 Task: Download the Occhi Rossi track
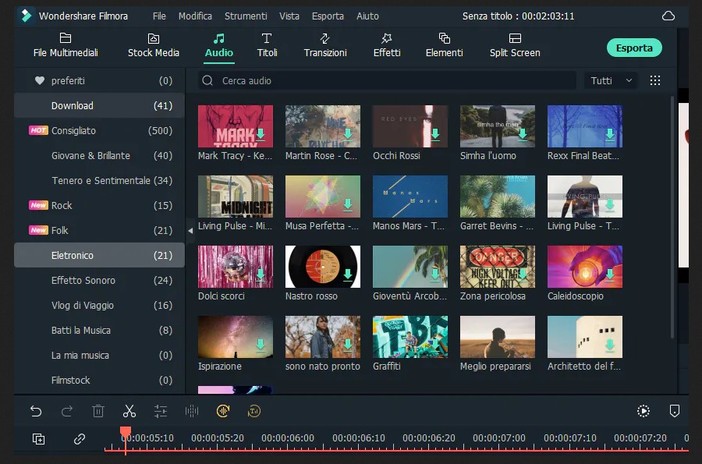click(x=435, y=134)
